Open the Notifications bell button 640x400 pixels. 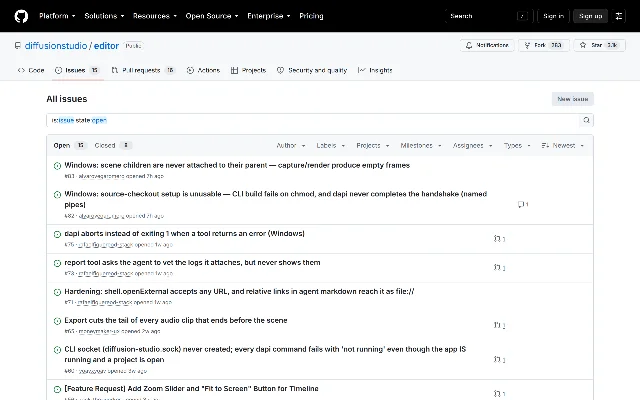pos(487,45)
